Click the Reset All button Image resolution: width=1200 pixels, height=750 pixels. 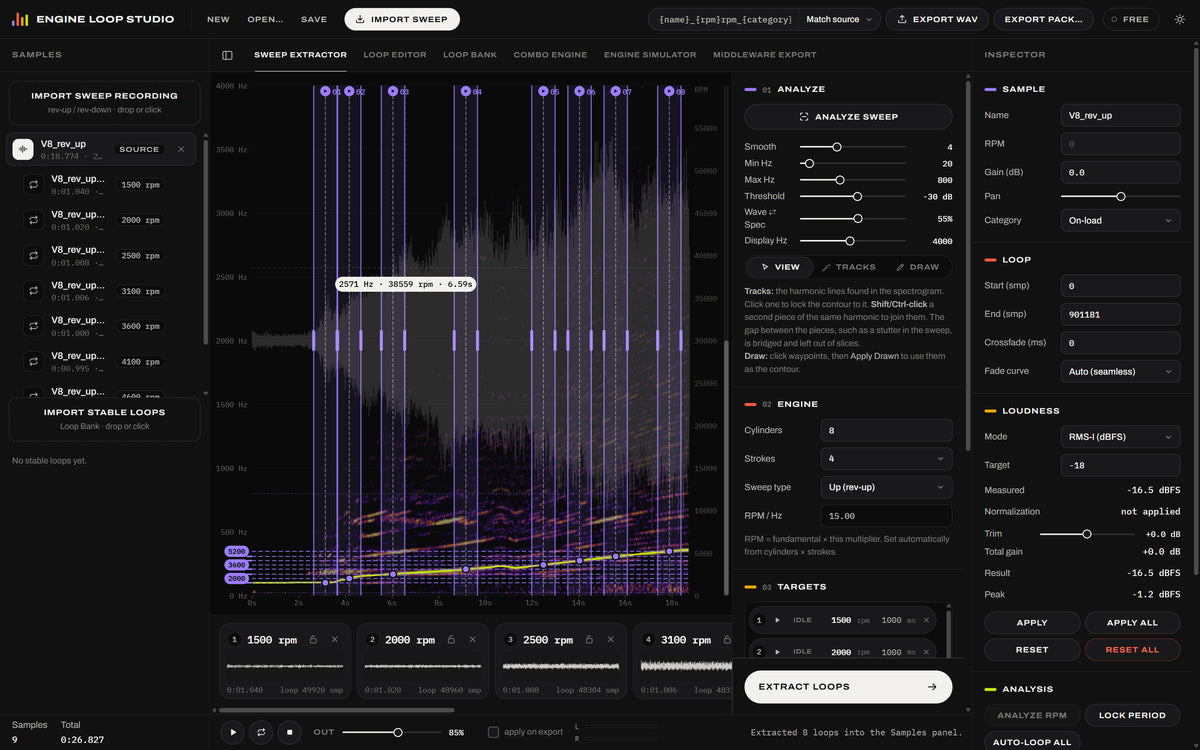coord(1132,649)
